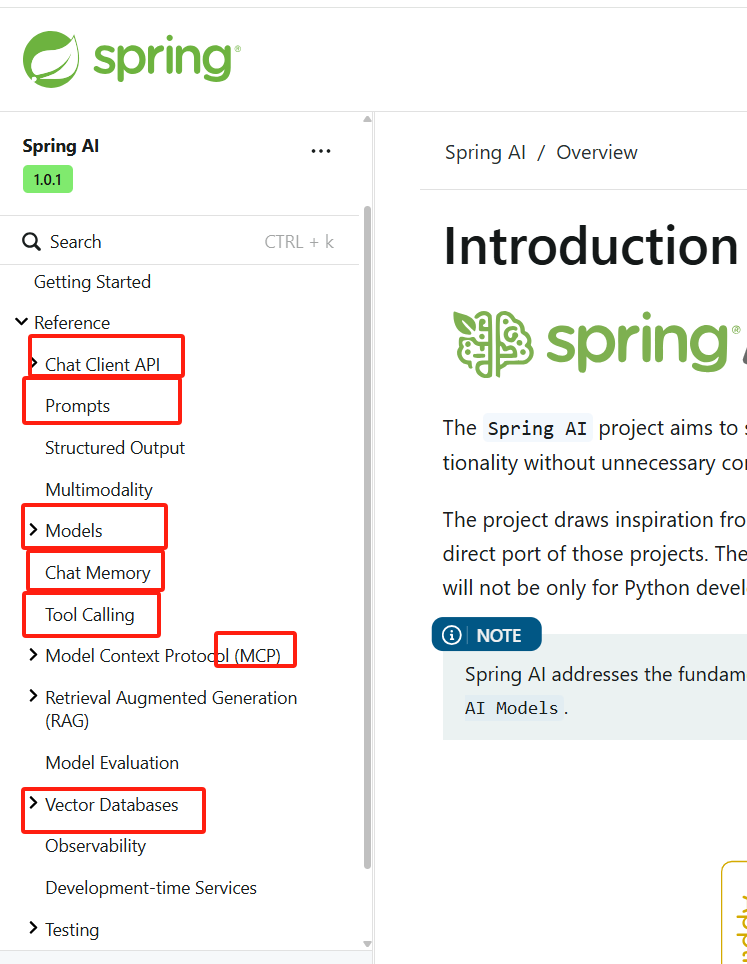Click the Spring AI brain logo image

pyautogui.click(x=493, y=344)
